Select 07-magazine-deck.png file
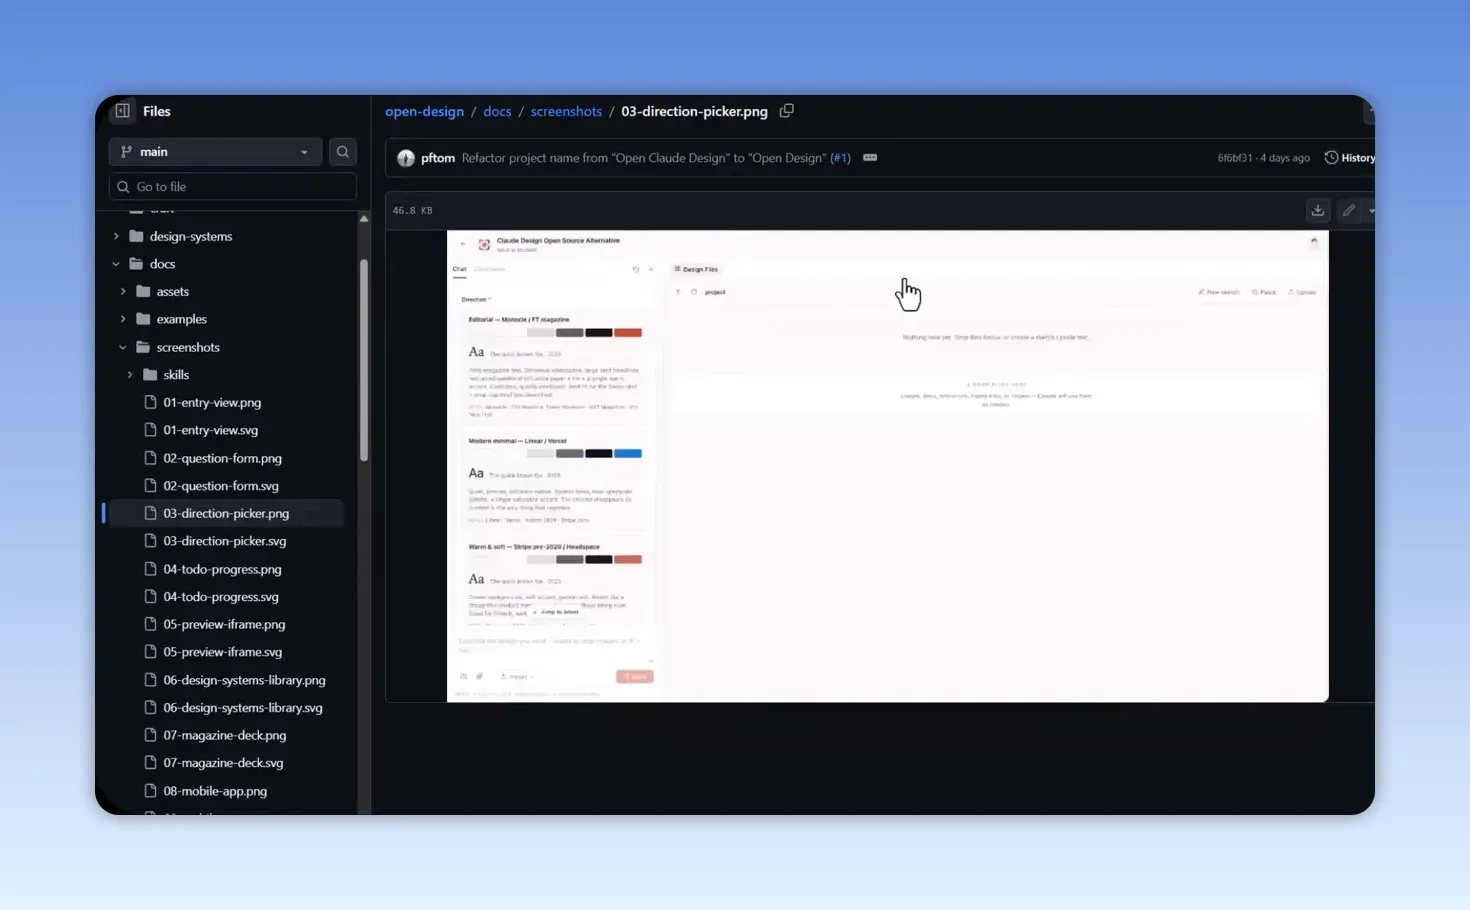1470x910 pixels. (x=225, y=735)
